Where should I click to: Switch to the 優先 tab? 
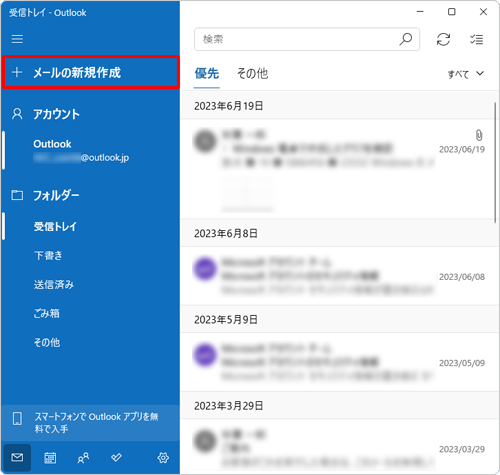(x=207, y=73)
